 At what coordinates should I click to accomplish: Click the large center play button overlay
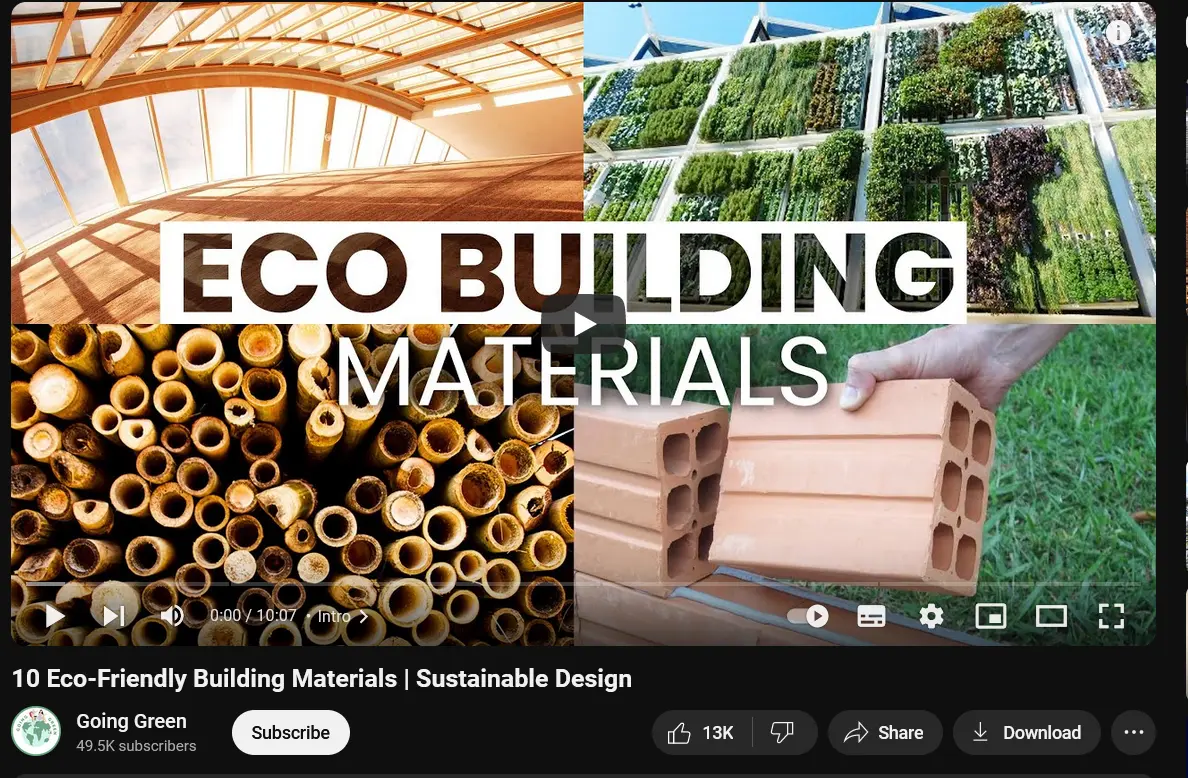[583, 324]
